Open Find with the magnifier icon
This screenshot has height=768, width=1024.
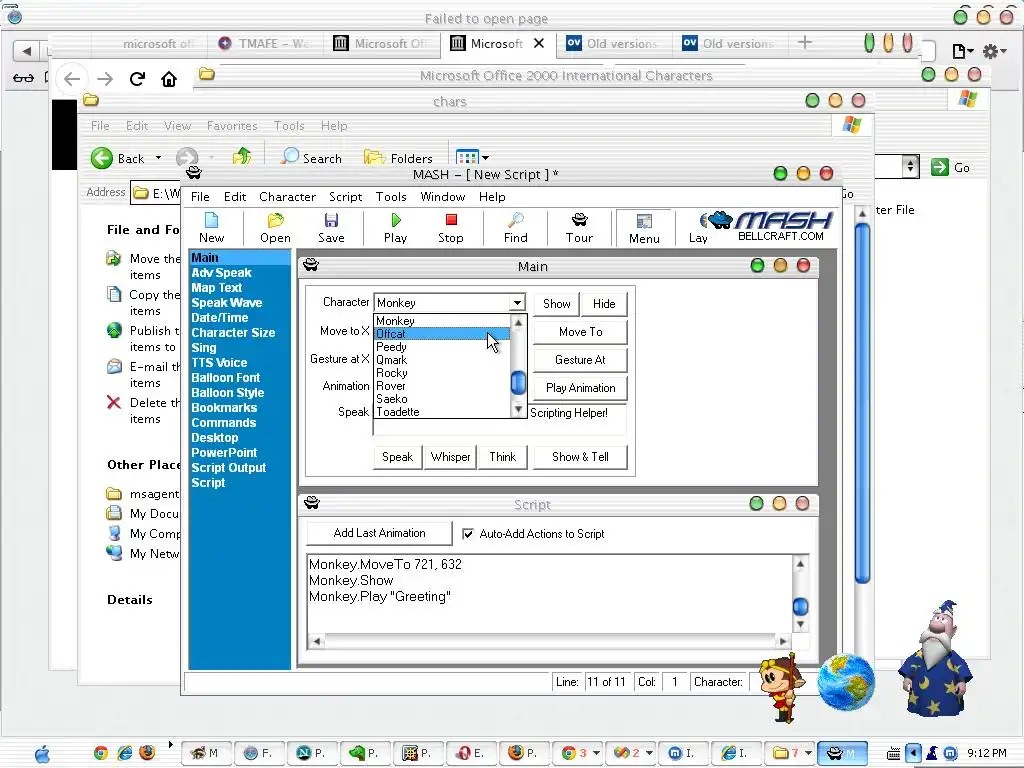[x=515, y=227]
